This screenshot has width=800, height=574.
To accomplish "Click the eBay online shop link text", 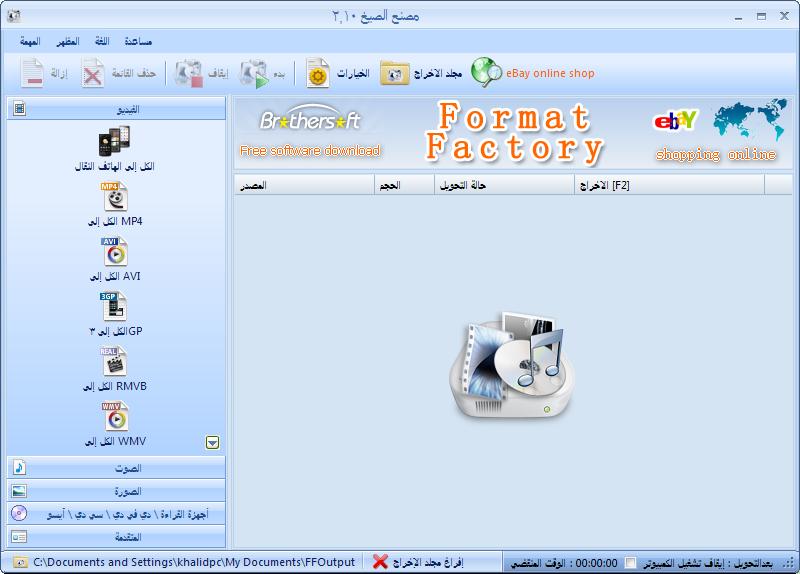I will (550, 73).
